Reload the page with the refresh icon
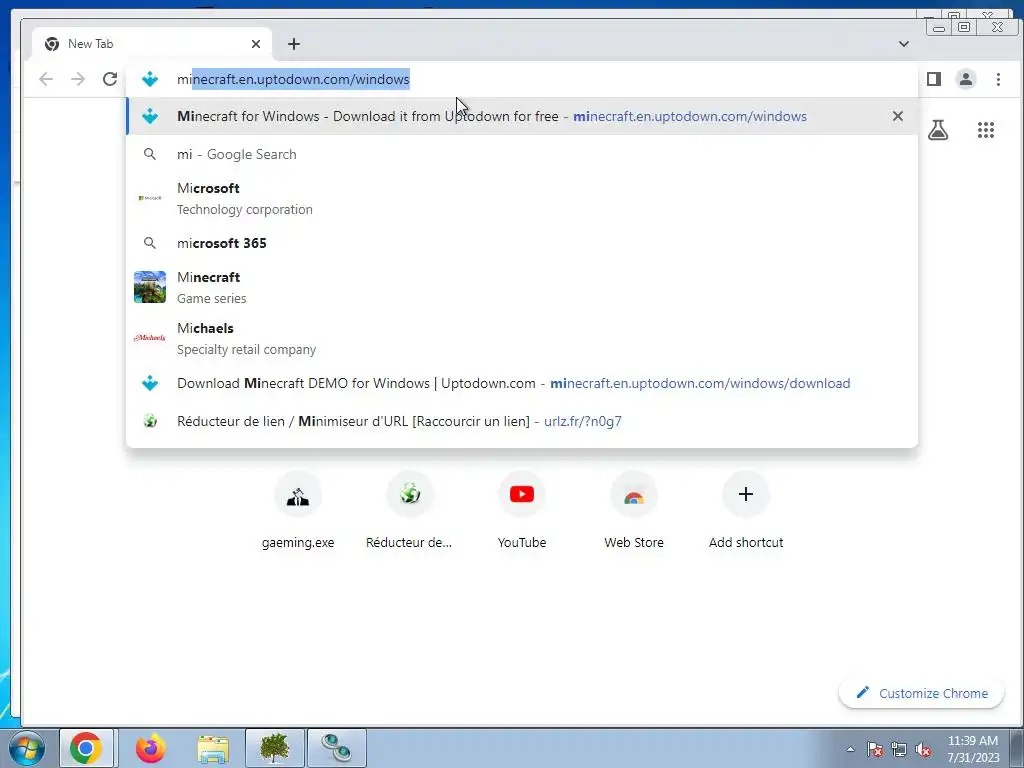 pos(110,79)
